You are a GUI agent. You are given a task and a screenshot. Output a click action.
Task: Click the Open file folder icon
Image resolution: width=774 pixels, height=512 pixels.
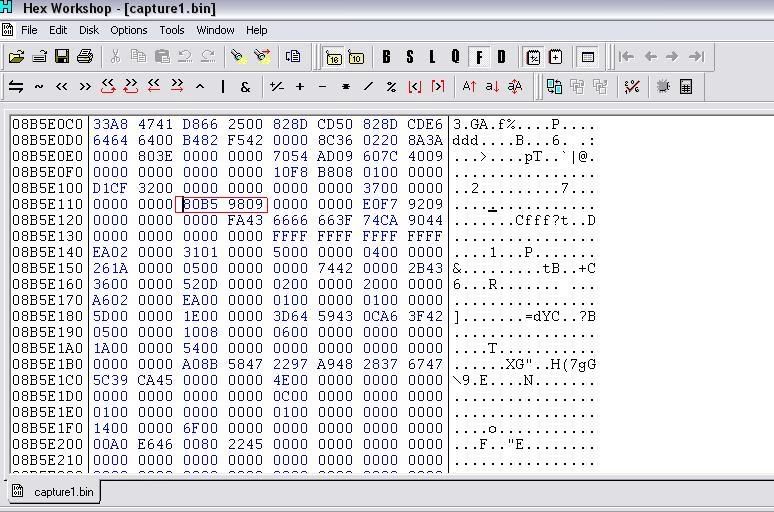tap(16, 57)
